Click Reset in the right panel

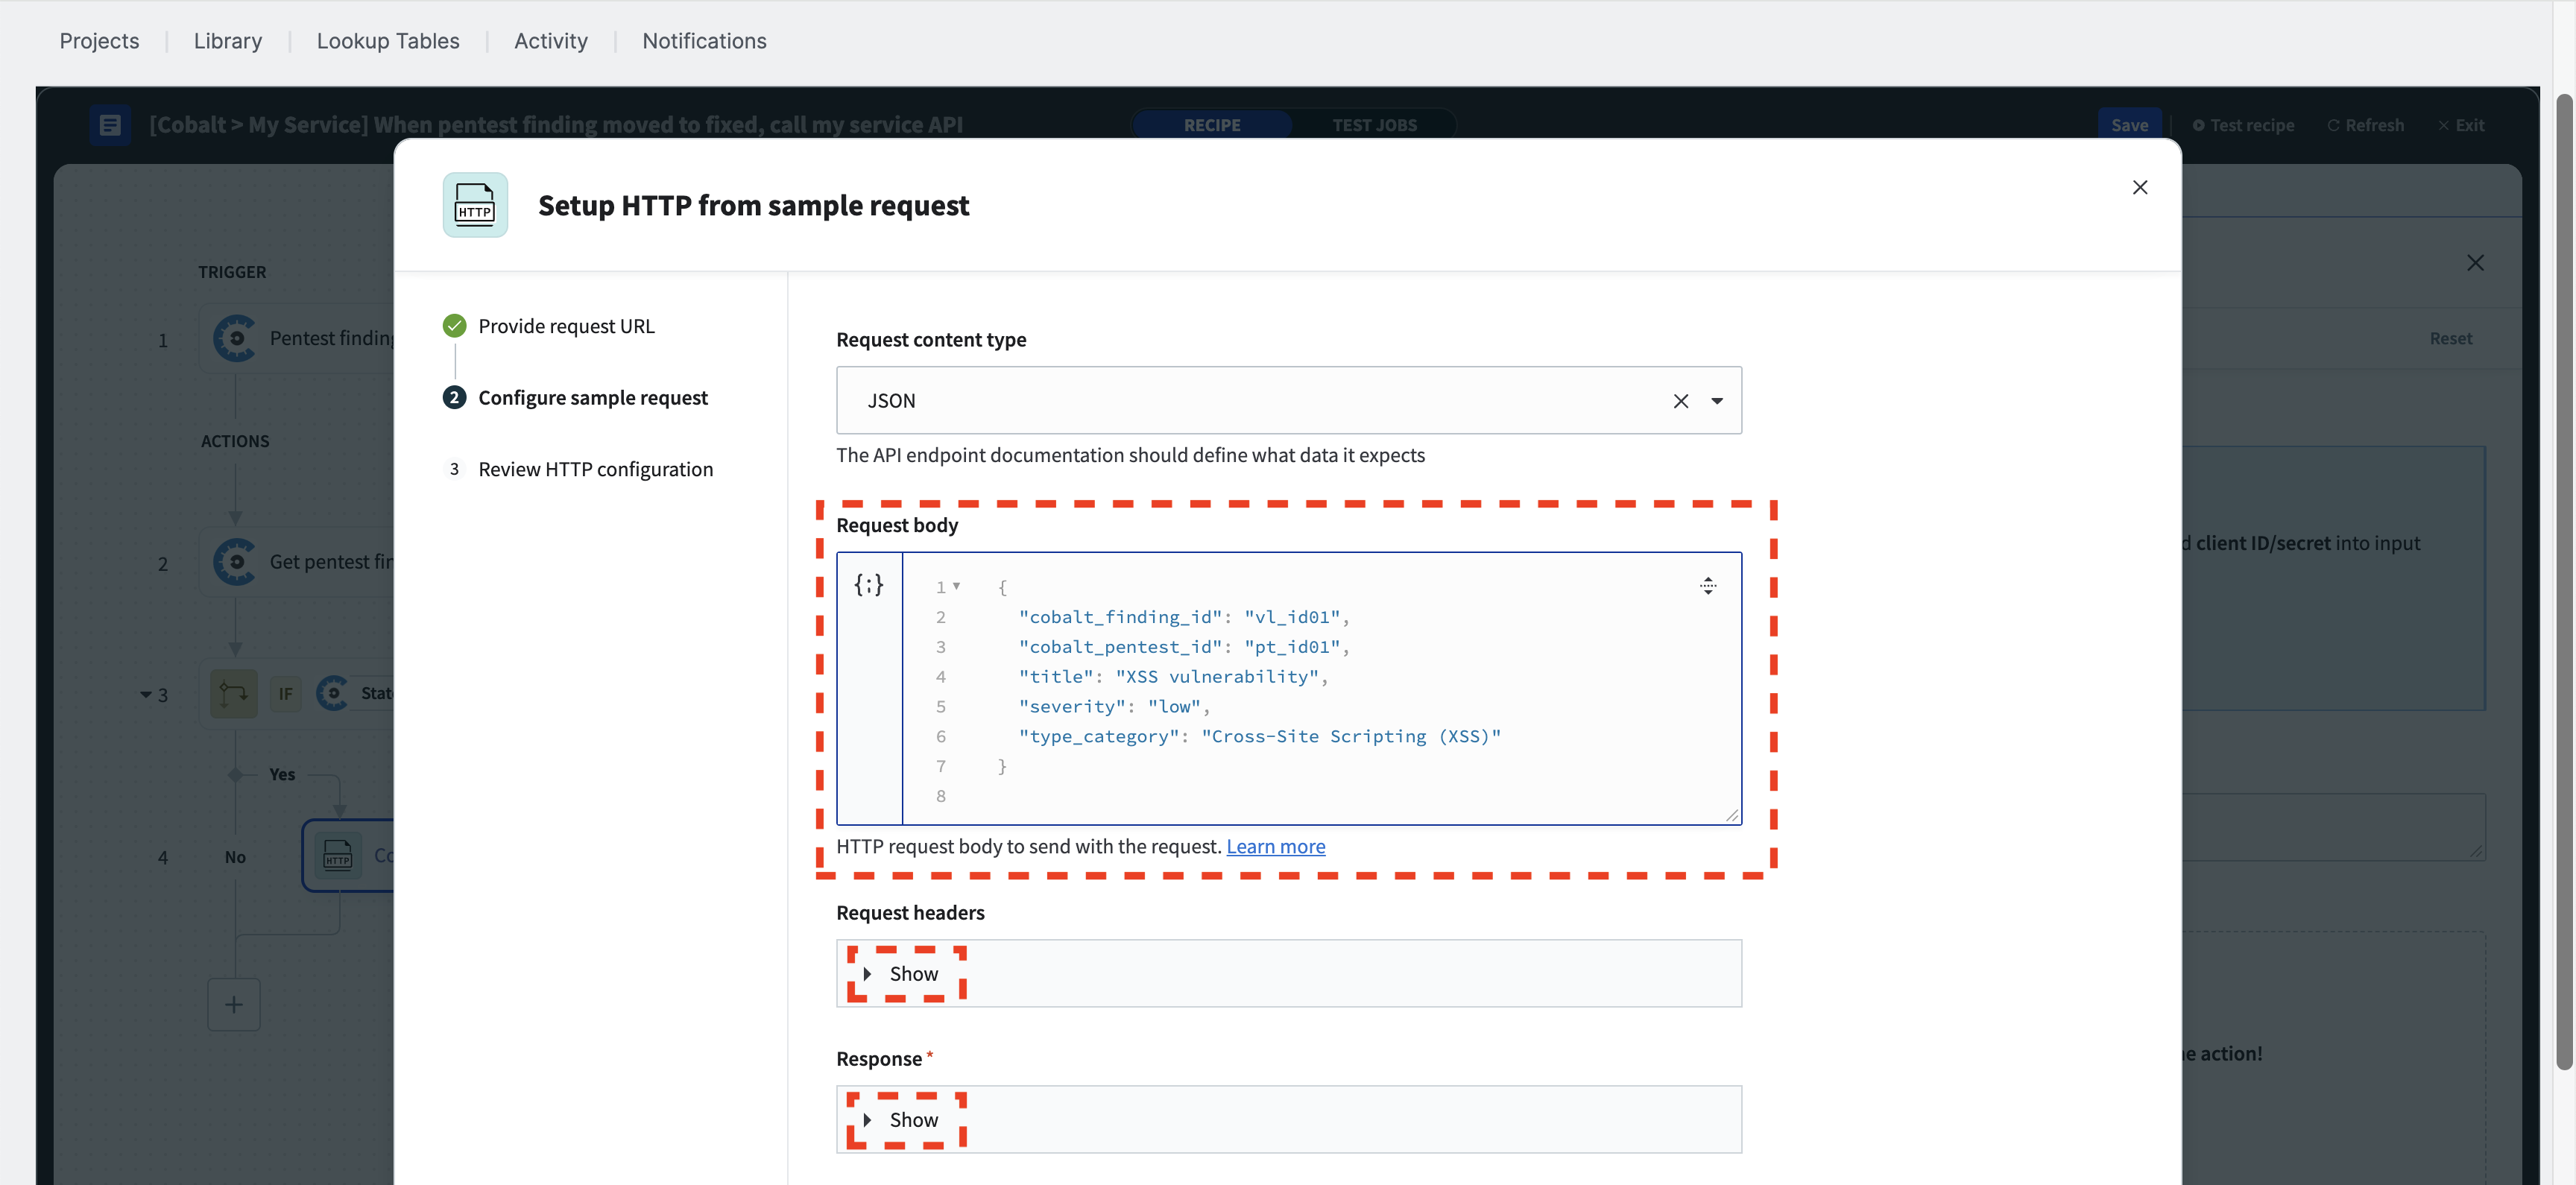click(x=2450, y=339)
